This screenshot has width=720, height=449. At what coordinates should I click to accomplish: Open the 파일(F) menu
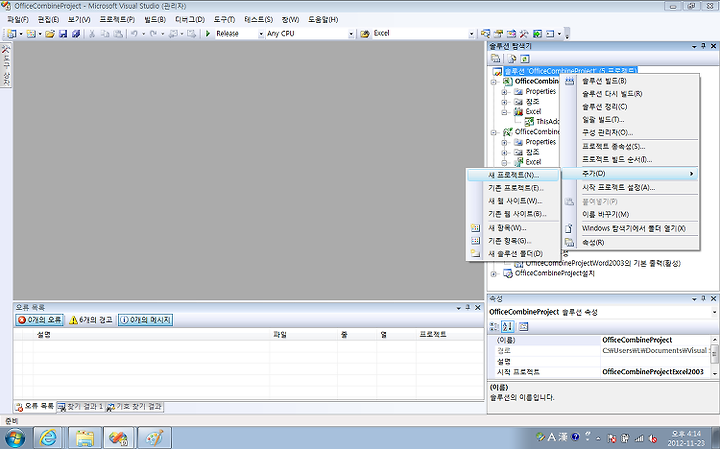coord(18,19)
